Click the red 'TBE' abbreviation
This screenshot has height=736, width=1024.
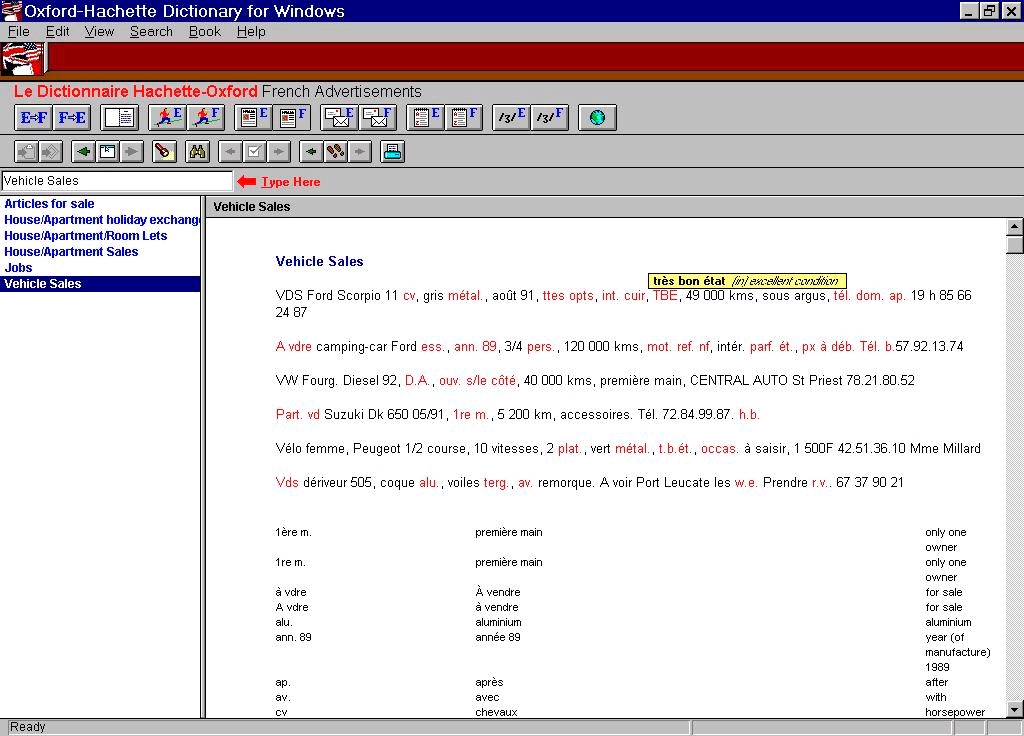click(x=665, y=296)
